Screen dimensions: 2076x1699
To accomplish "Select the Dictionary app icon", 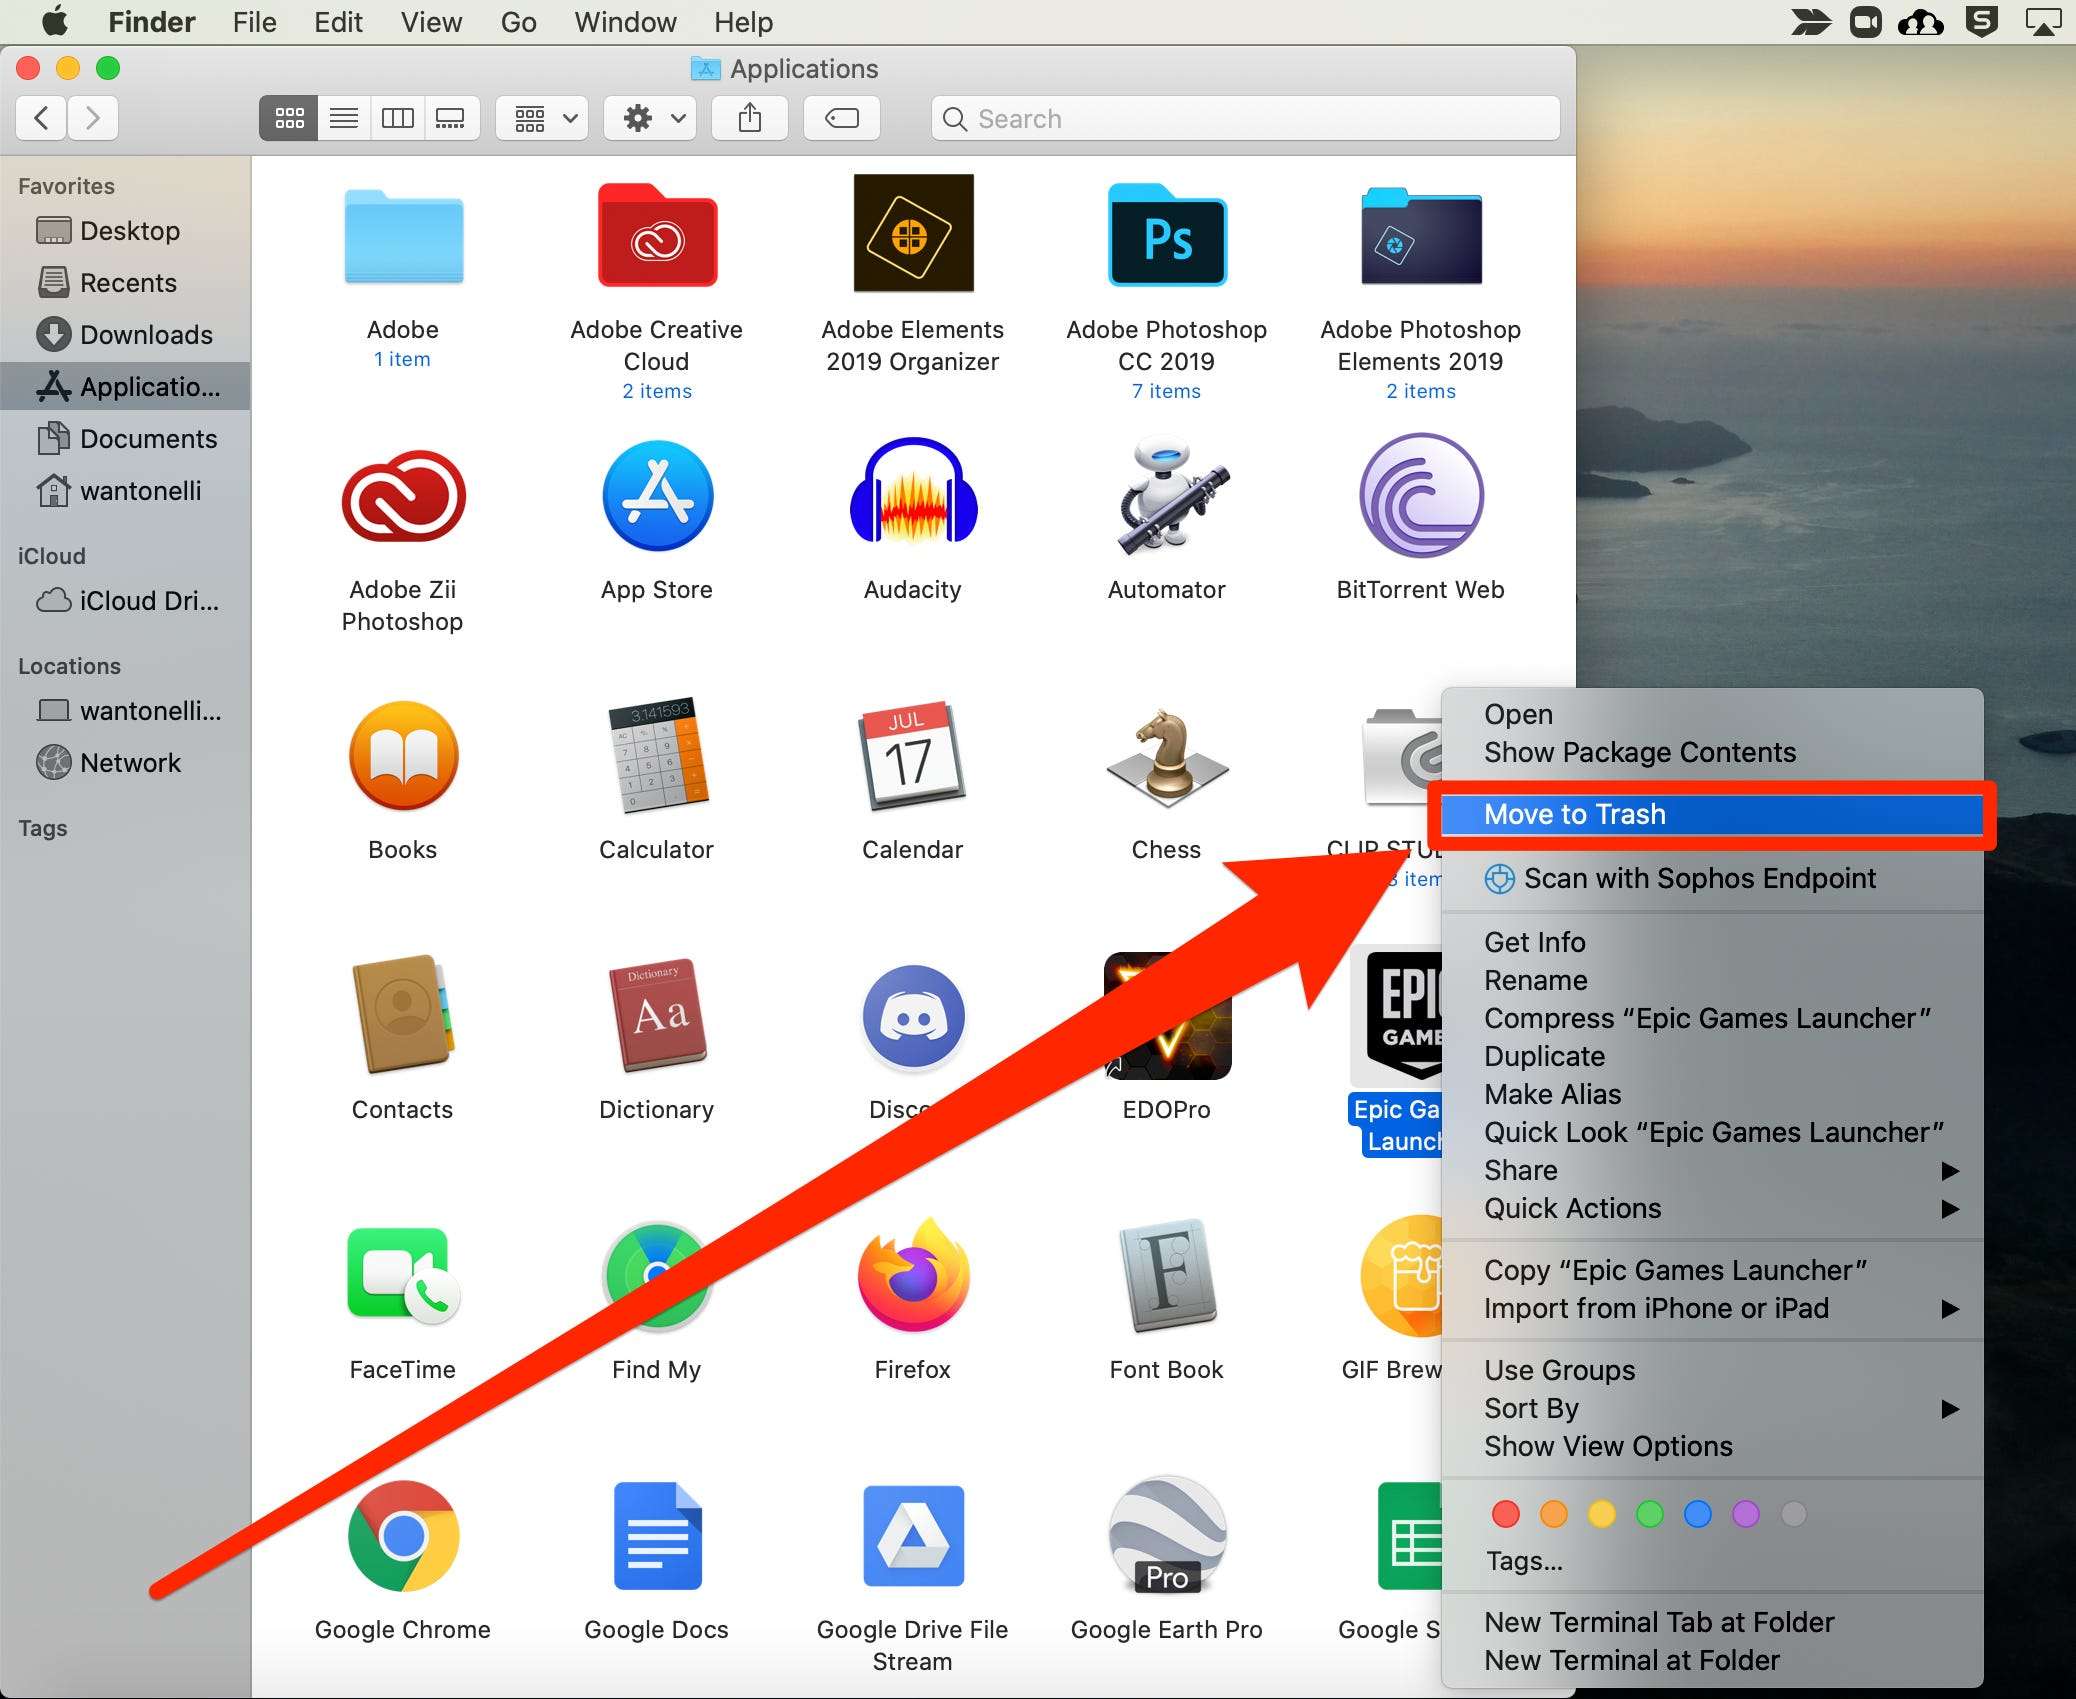I will (657, 1015).
